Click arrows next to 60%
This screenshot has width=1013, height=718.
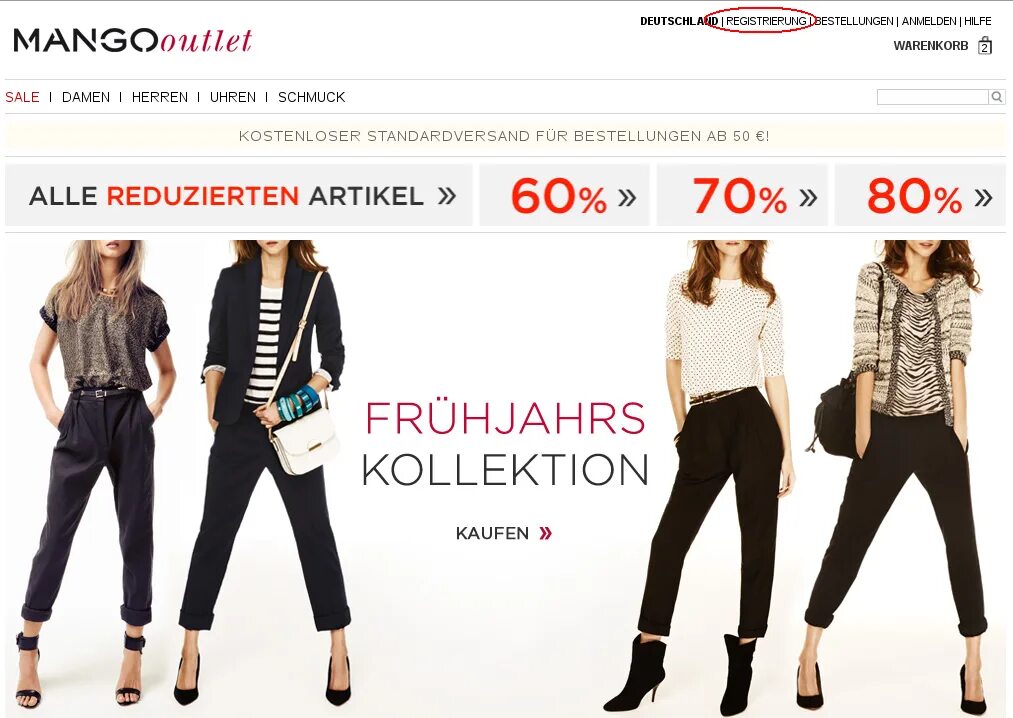[x=627, y=197]
